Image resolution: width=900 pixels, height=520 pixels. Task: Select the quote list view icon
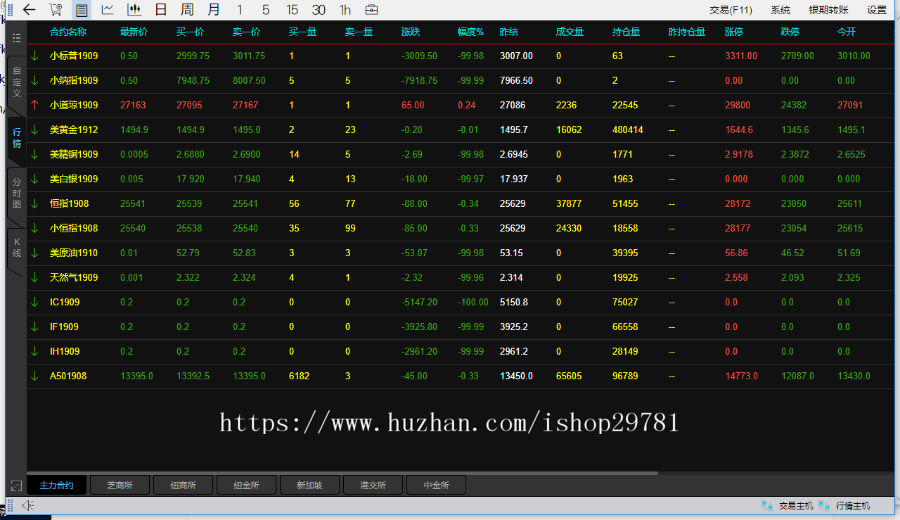(82, 10)
